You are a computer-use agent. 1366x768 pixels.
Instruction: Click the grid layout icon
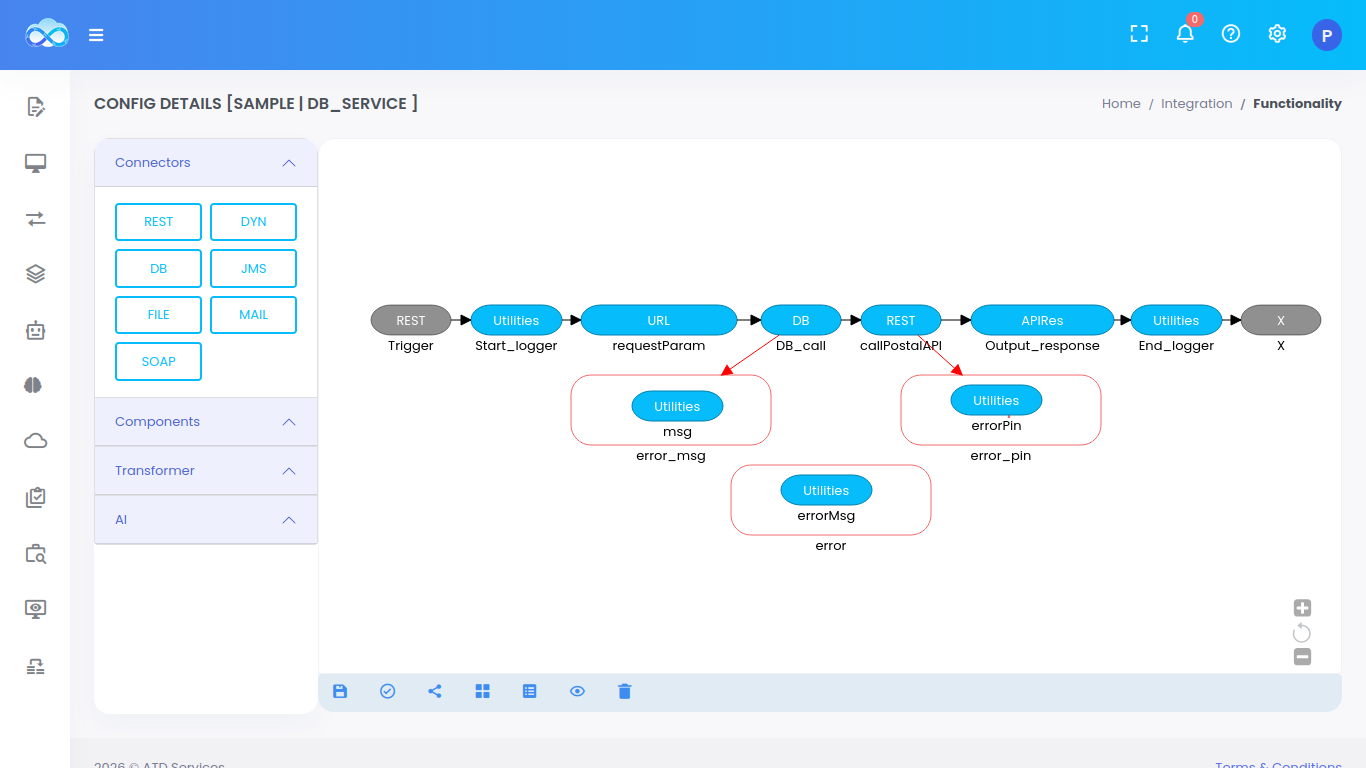pos(483,691)
